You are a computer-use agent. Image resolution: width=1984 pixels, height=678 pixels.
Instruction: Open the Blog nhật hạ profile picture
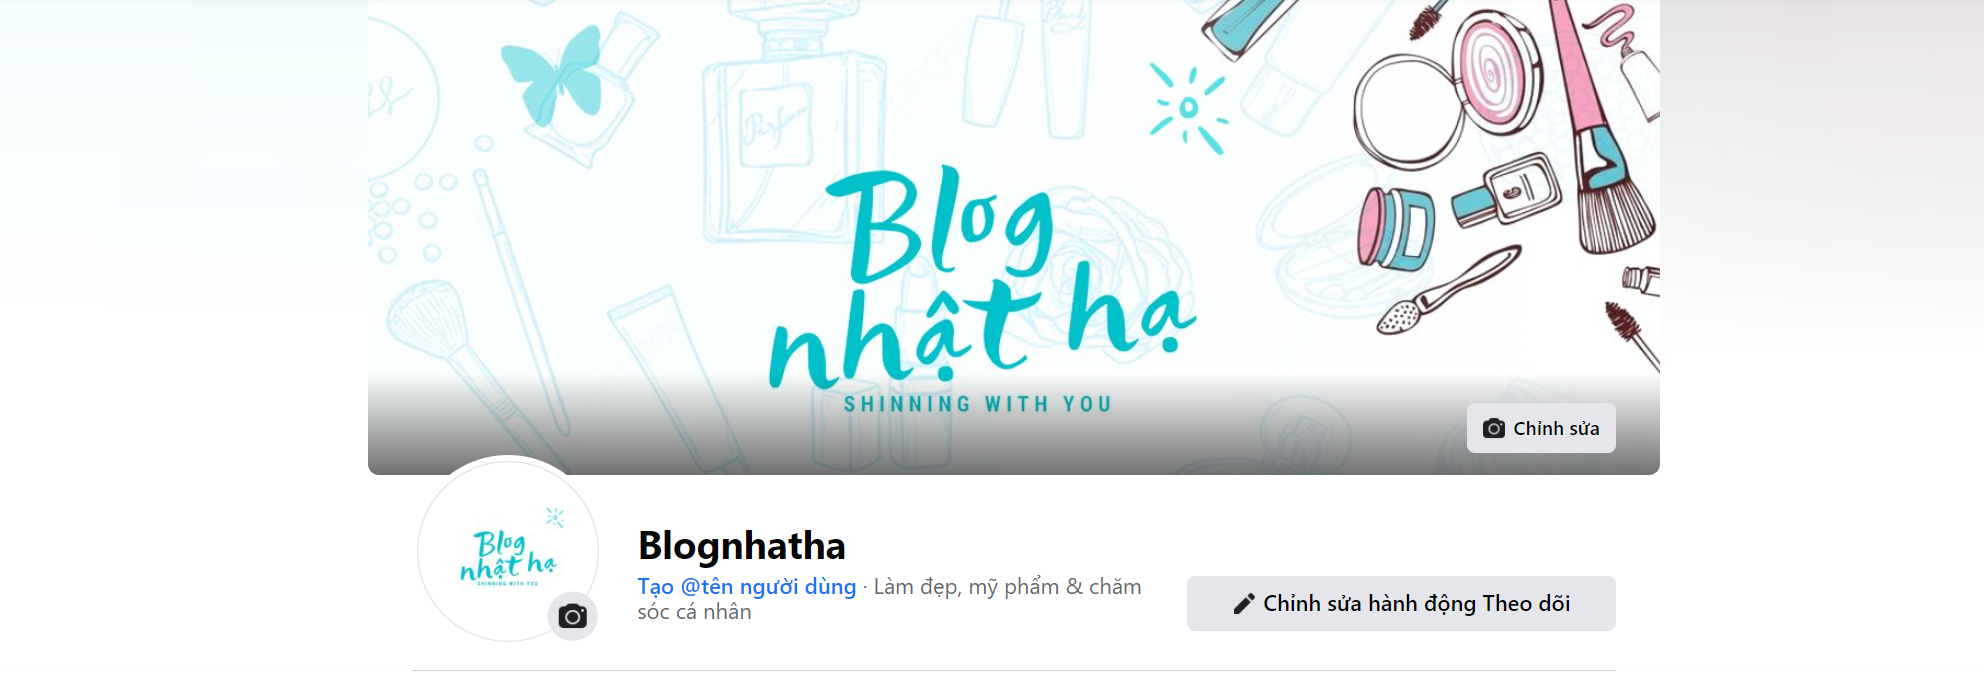pyautogui.click(x=508, y=550)
